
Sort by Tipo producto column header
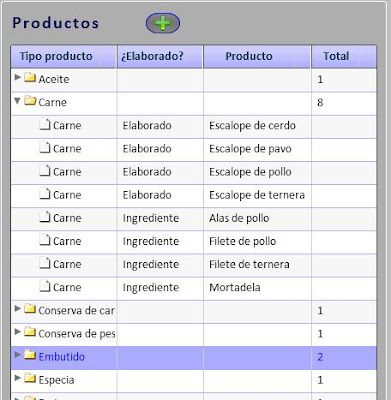pyautogui.click(x=64, y=57)
